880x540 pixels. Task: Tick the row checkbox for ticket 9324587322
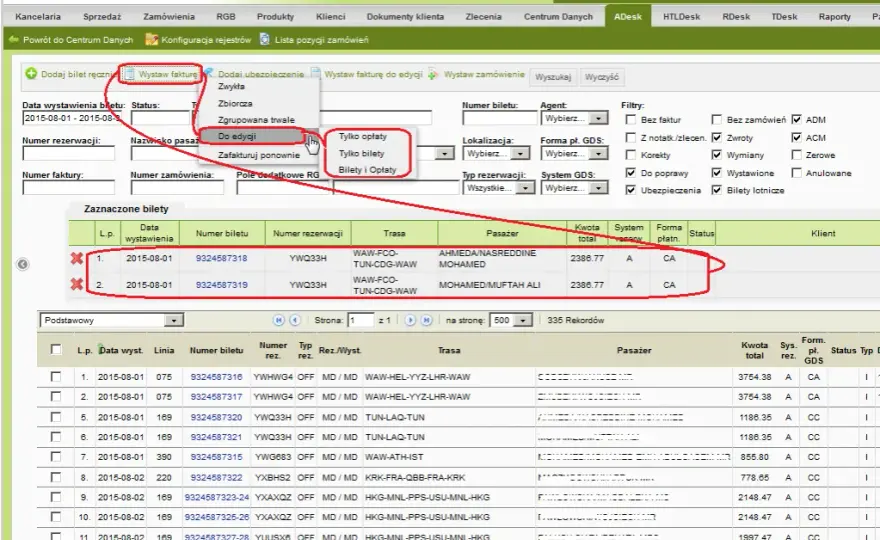point(56,477)
